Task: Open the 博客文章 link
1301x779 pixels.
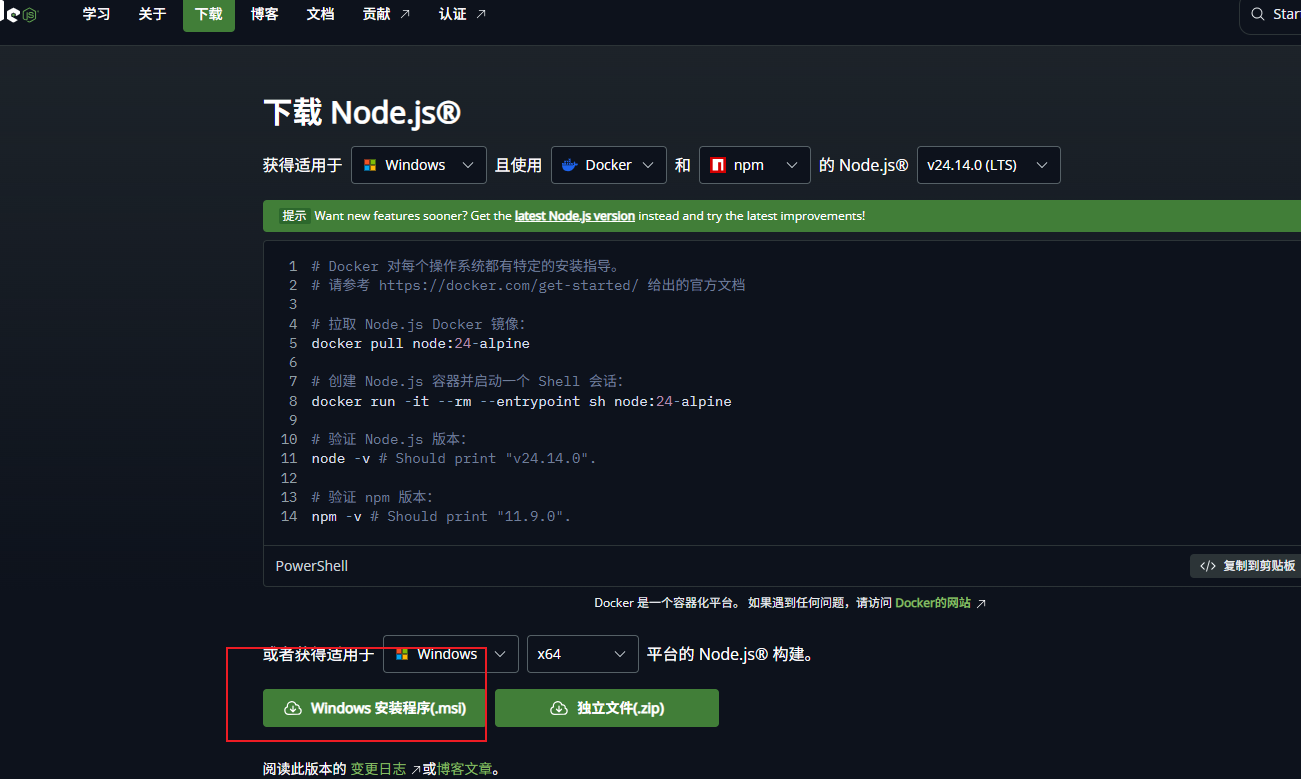Action: click(464, 769)
